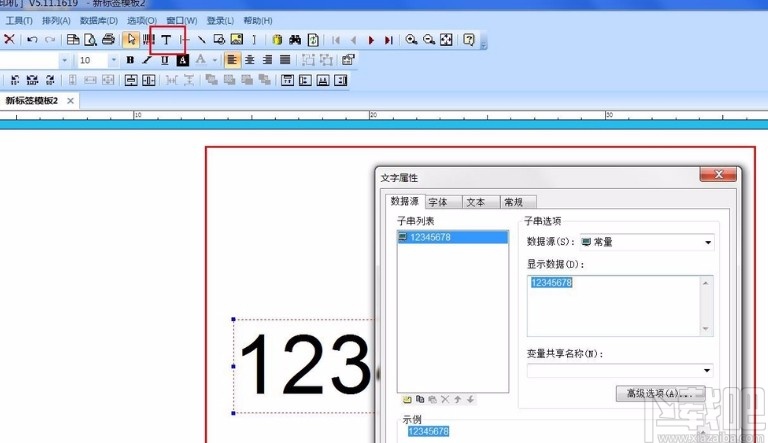Toggle bold text formatting

tap(130, 60)
